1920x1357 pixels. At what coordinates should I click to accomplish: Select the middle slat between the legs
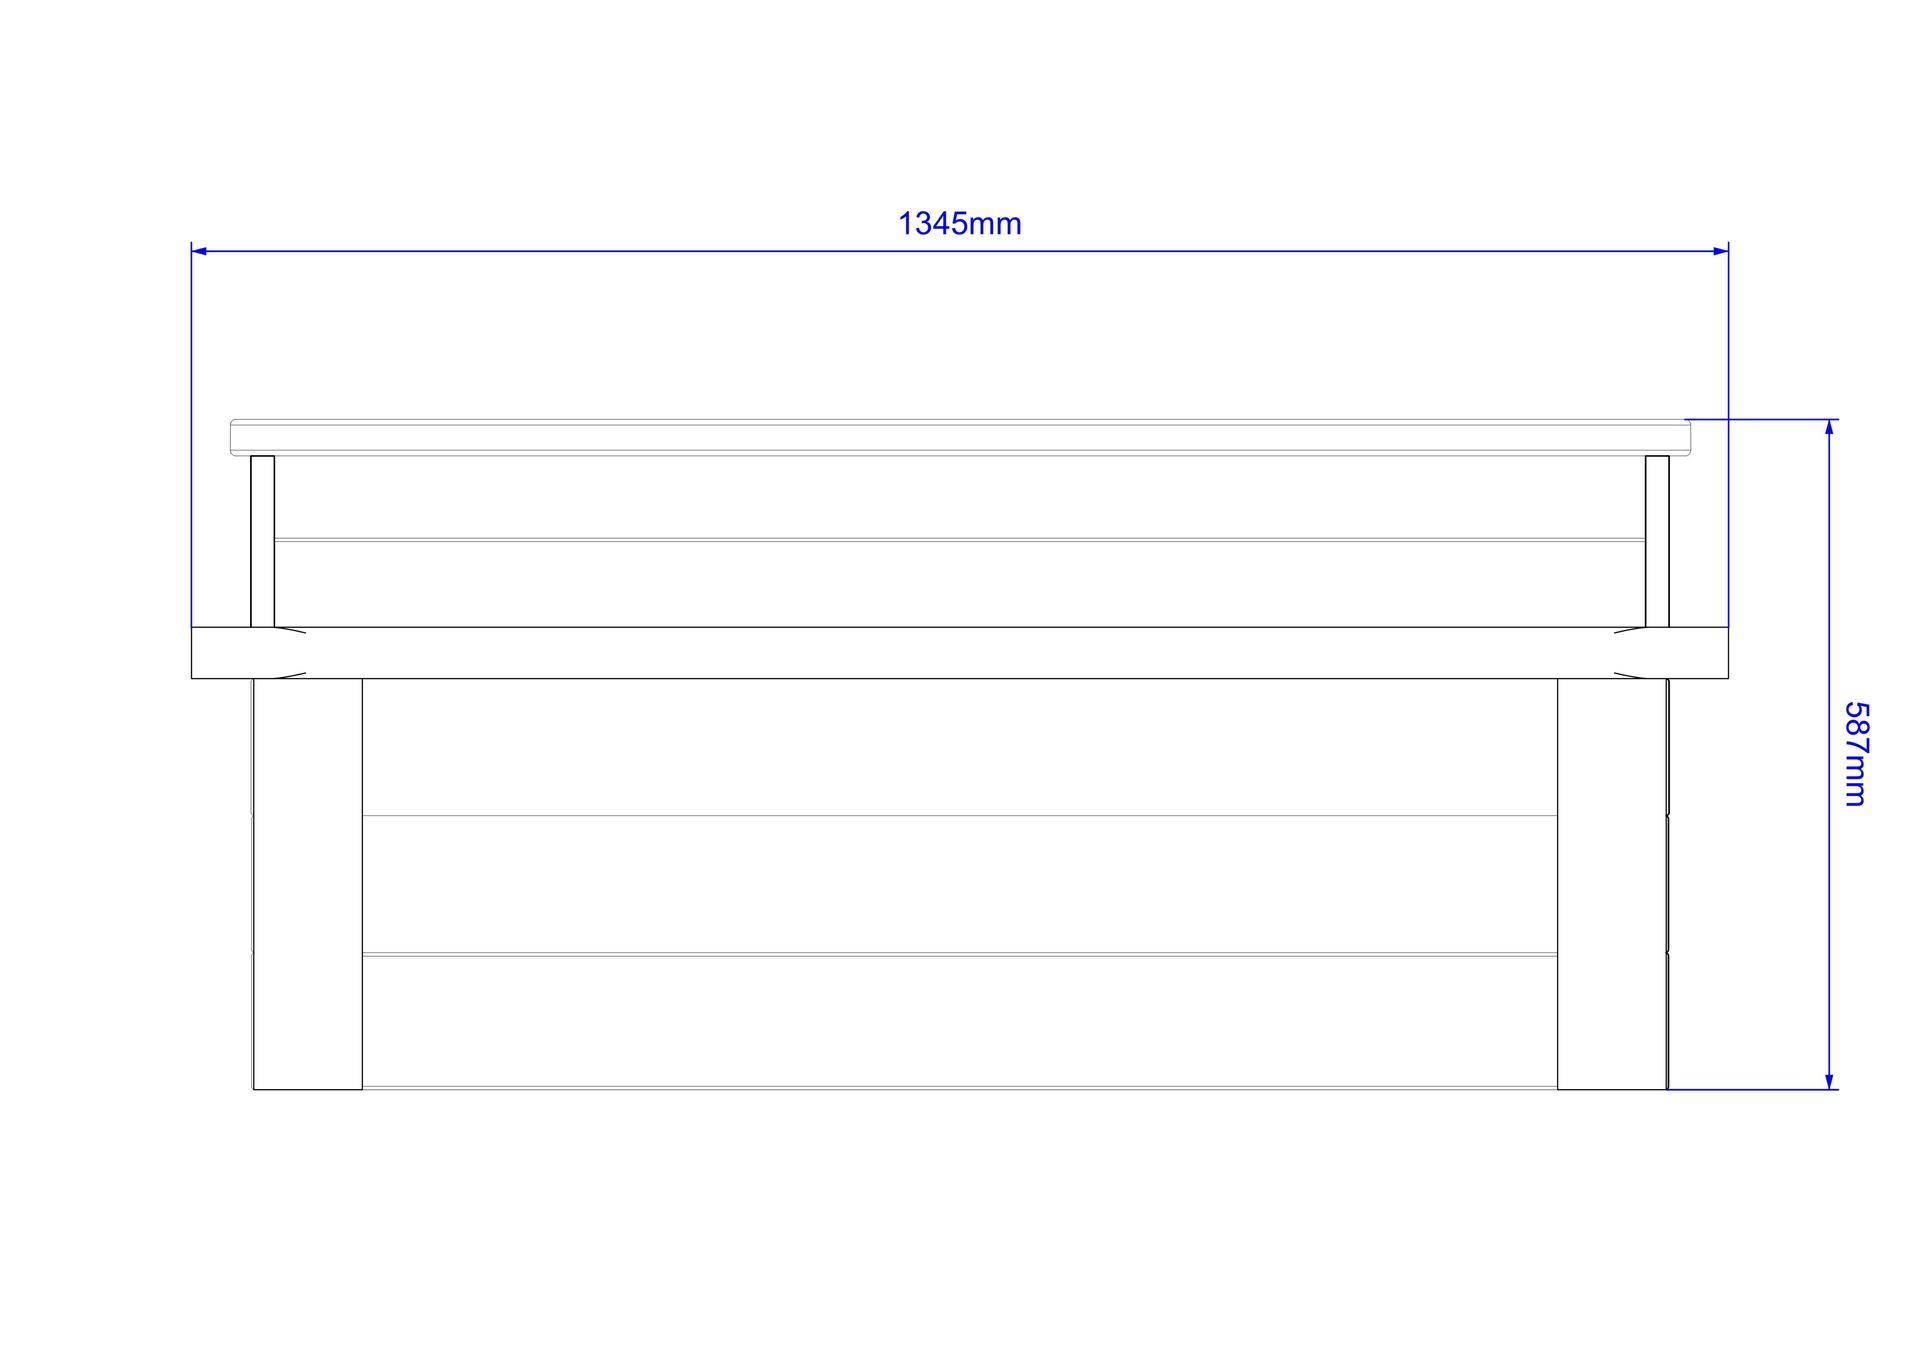tap(960, 884)
